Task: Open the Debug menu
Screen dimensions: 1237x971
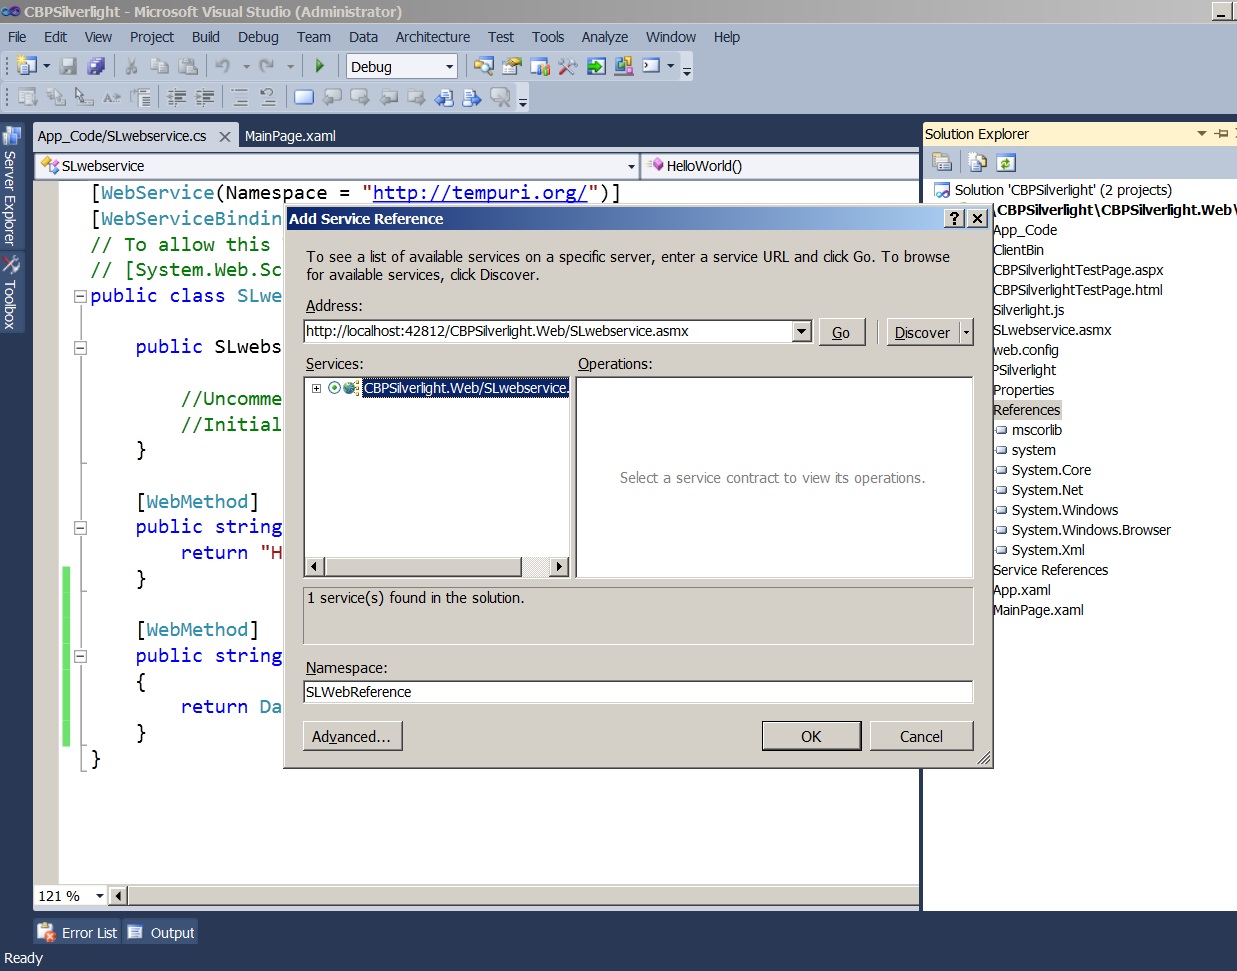Action: click(x=258, y=37)
